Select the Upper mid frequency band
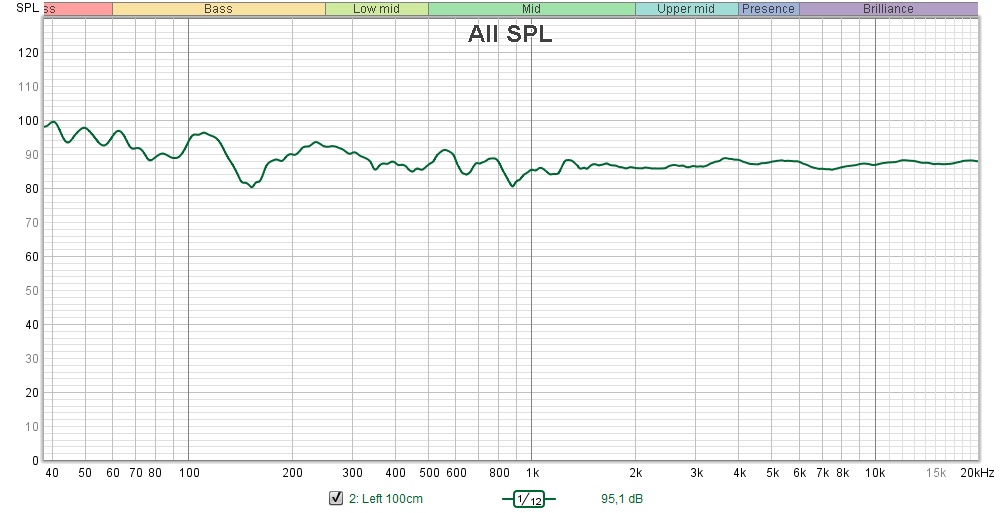 point(686,9)
